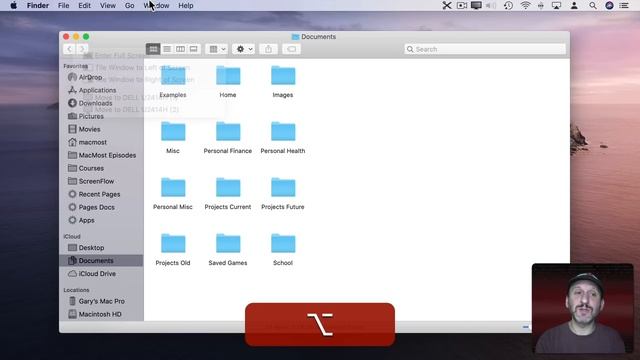The width and height of the screenshot is (640, 360).
Task: Select the Personal Finance folder icon
Action: [228, 131]
